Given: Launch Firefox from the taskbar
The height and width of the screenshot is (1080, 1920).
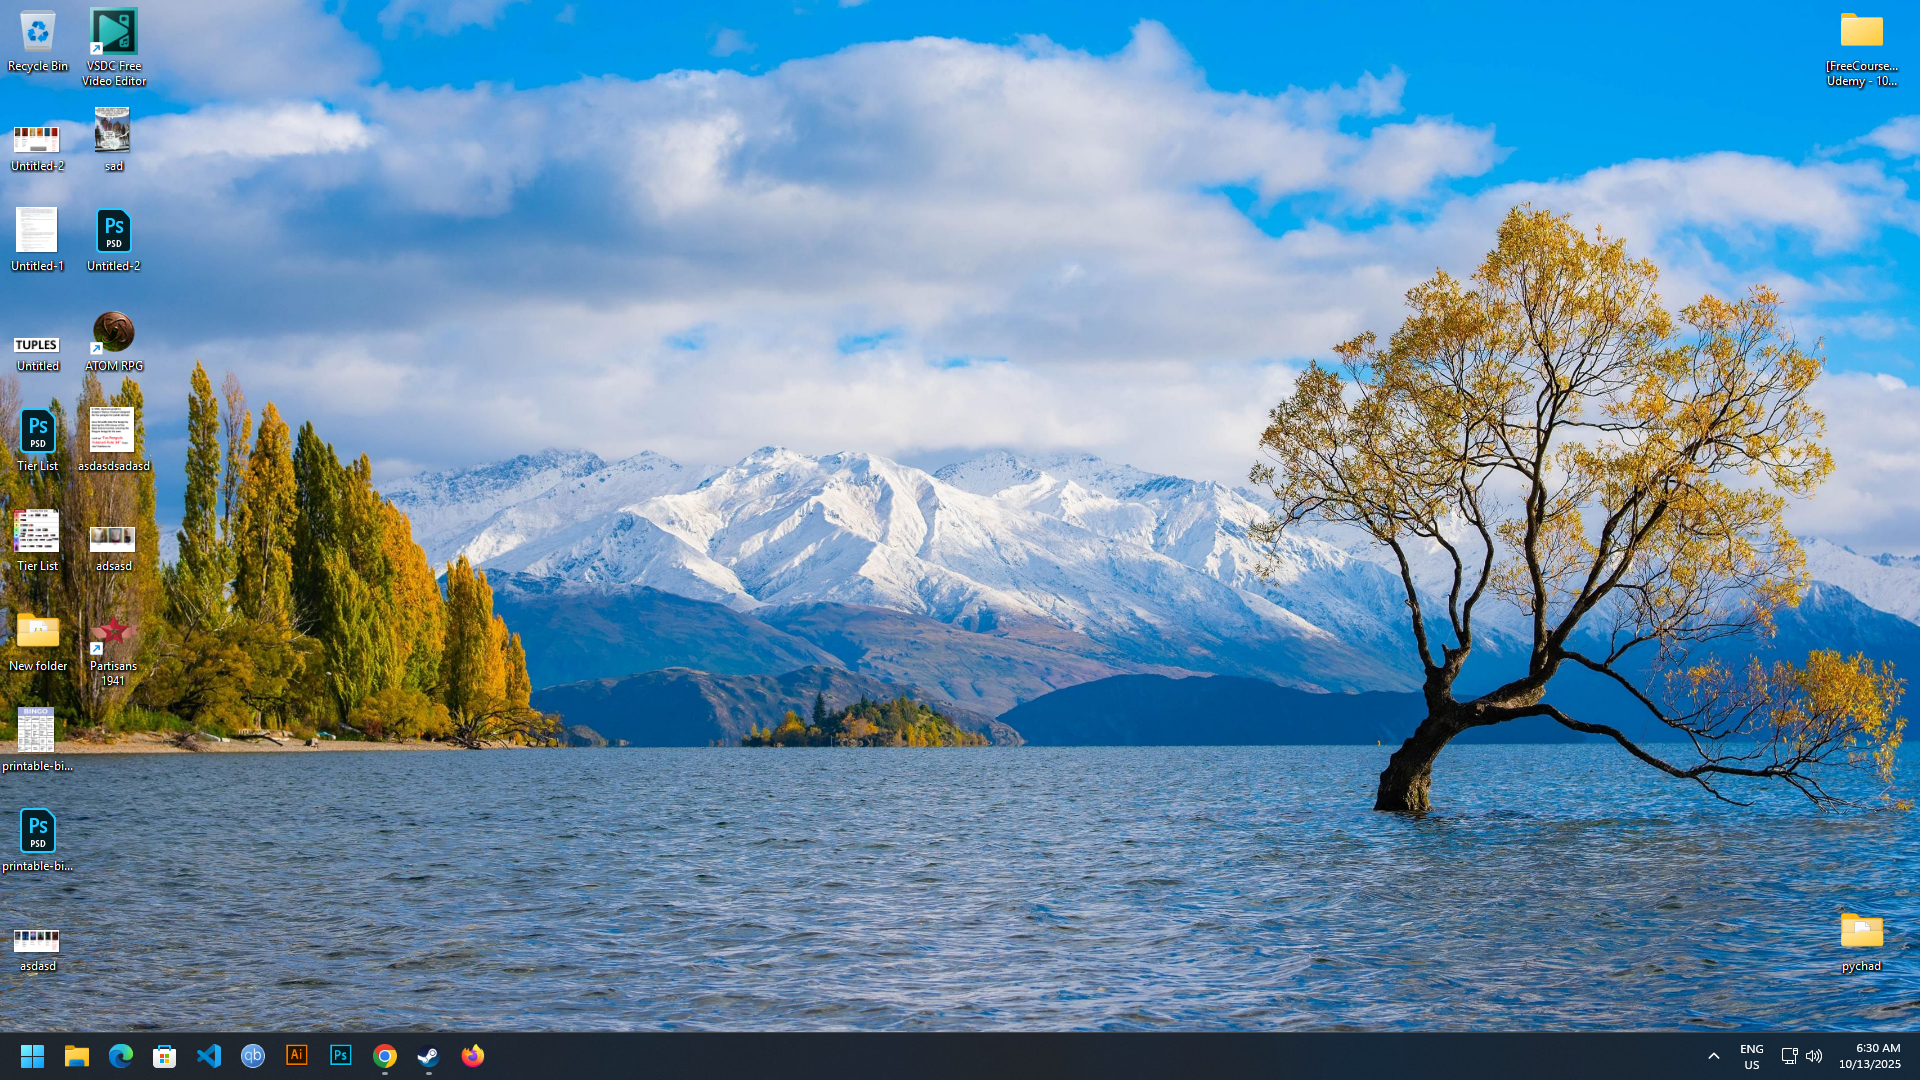Looking at the screenshot, I should click(x=473, y=1055).
